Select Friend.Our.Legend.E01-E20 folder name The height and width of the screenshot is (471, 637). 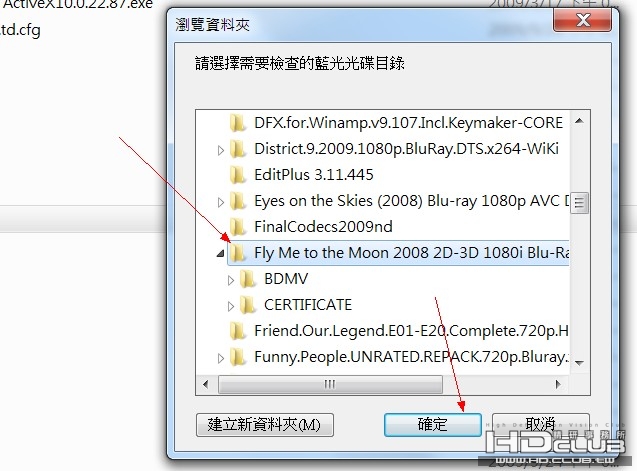[412, 331]
